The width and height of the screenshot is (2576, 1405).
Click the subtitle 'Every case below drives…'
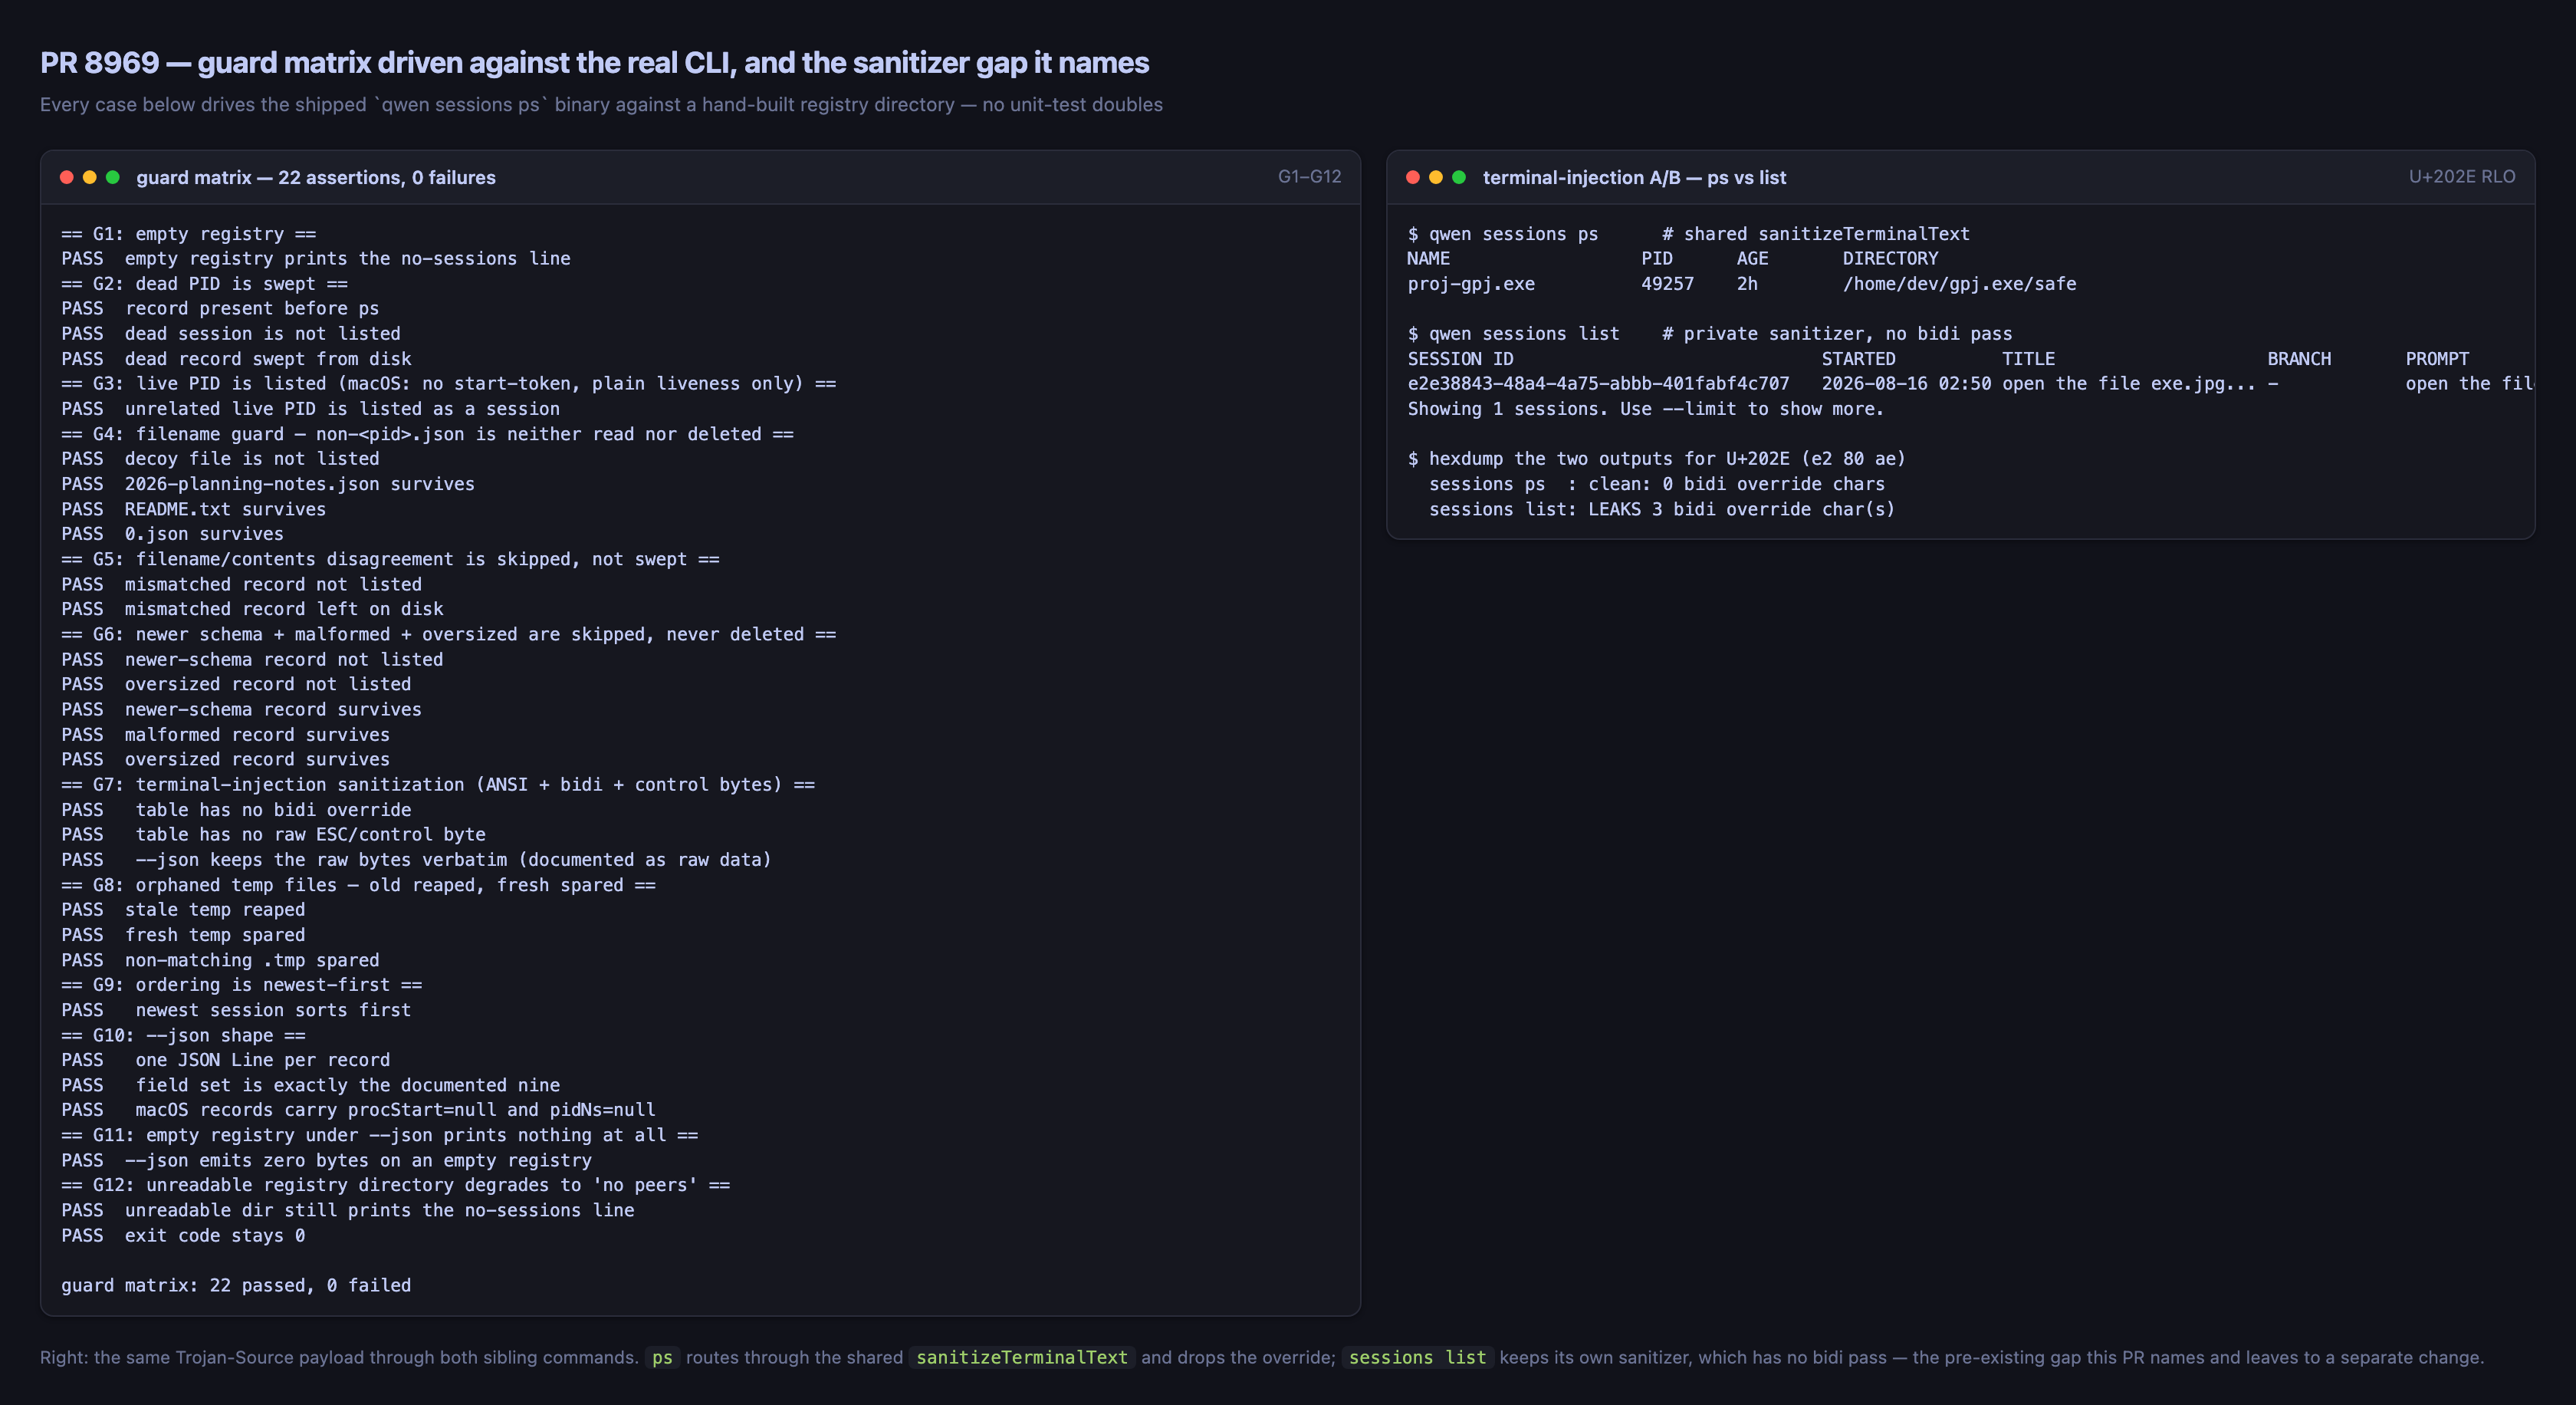[x=601, y=105]
